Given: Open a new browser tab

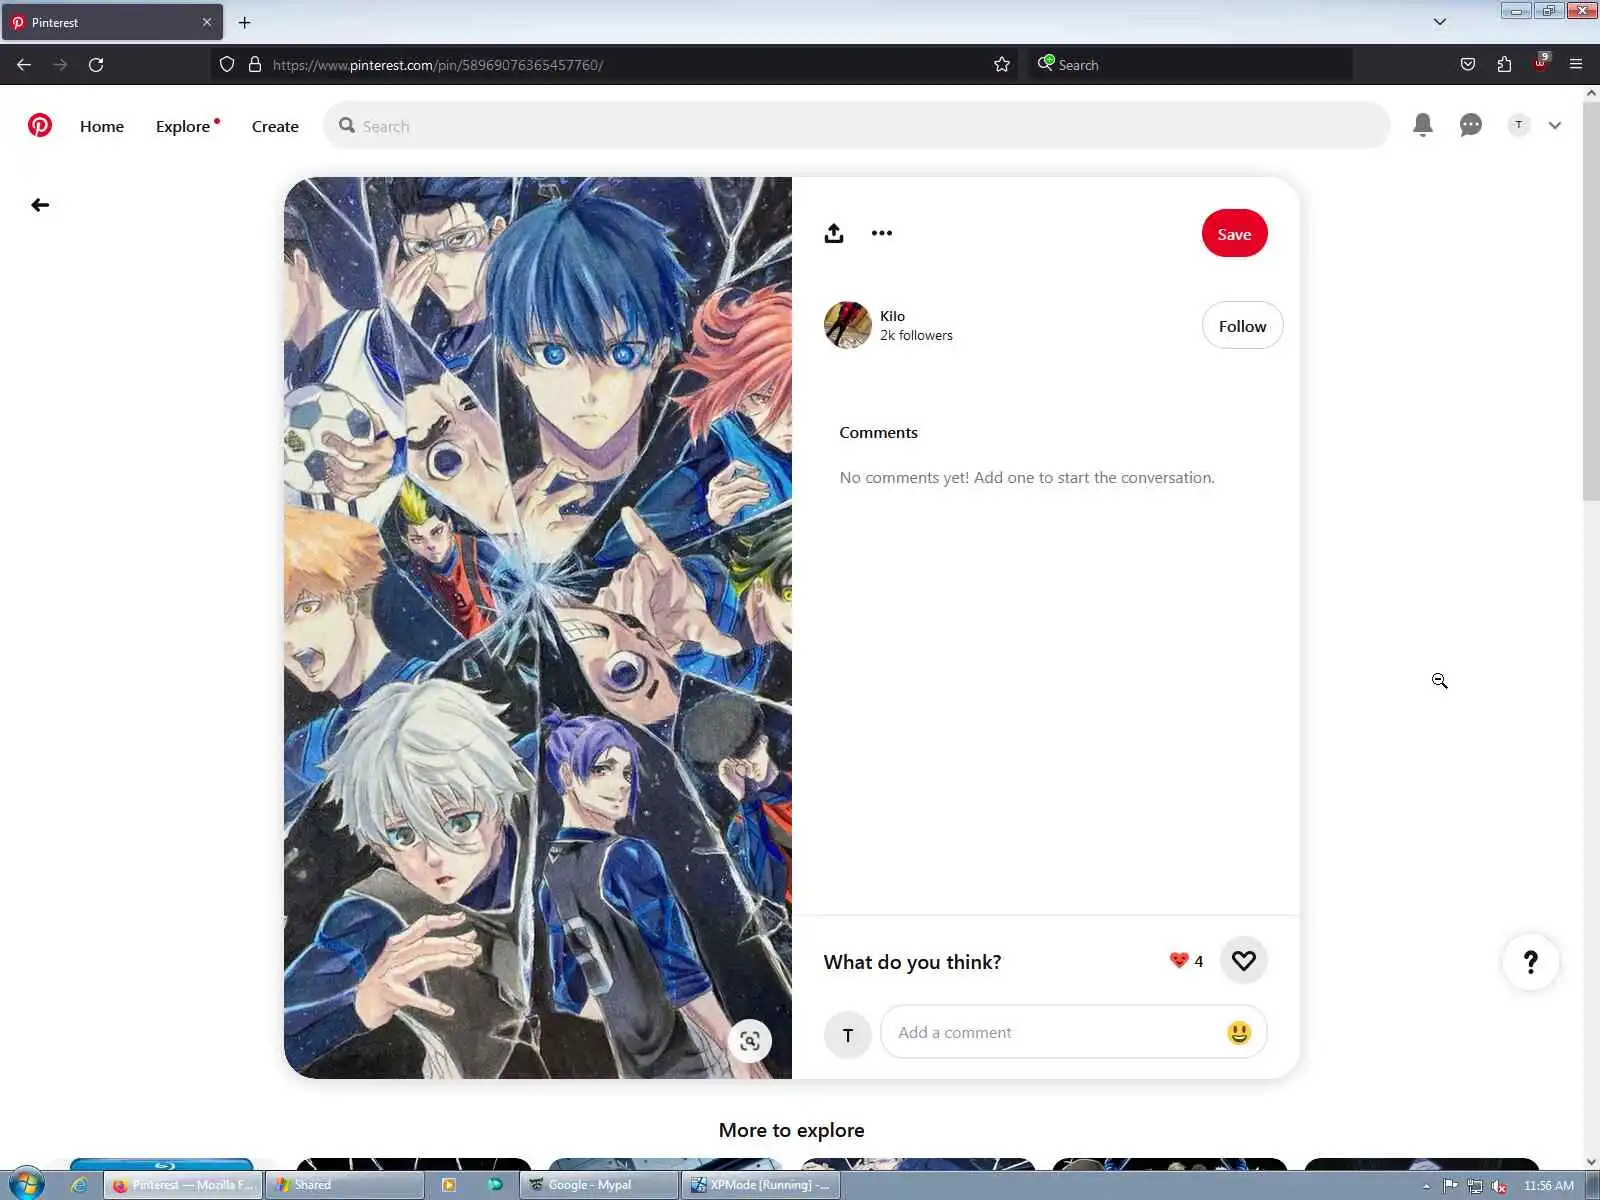Looking at the screenshot, I should (x=244, y=22).
